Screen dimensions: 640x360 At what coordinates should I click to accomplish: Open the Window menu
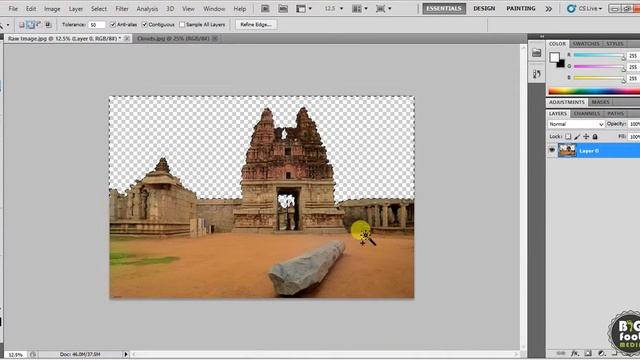pyautogui.click(x=214, y=9)
